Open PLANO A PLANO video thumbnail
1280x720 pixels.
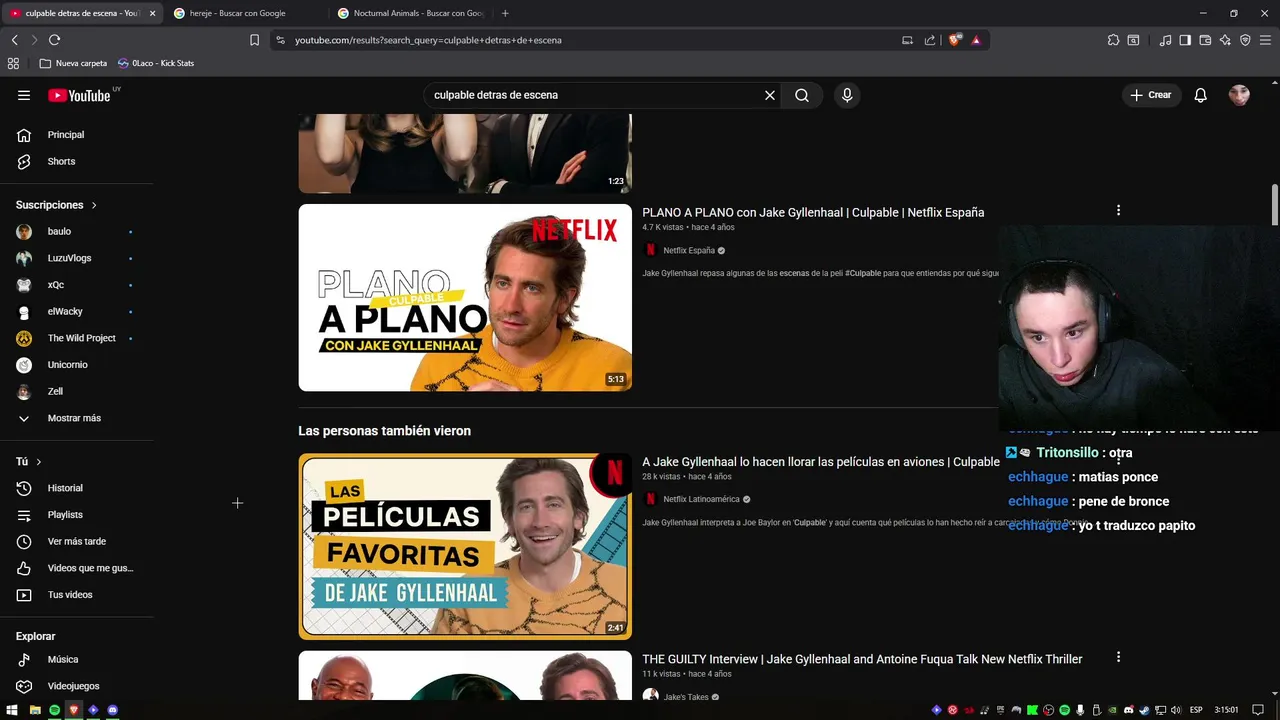tap(465, 297)
